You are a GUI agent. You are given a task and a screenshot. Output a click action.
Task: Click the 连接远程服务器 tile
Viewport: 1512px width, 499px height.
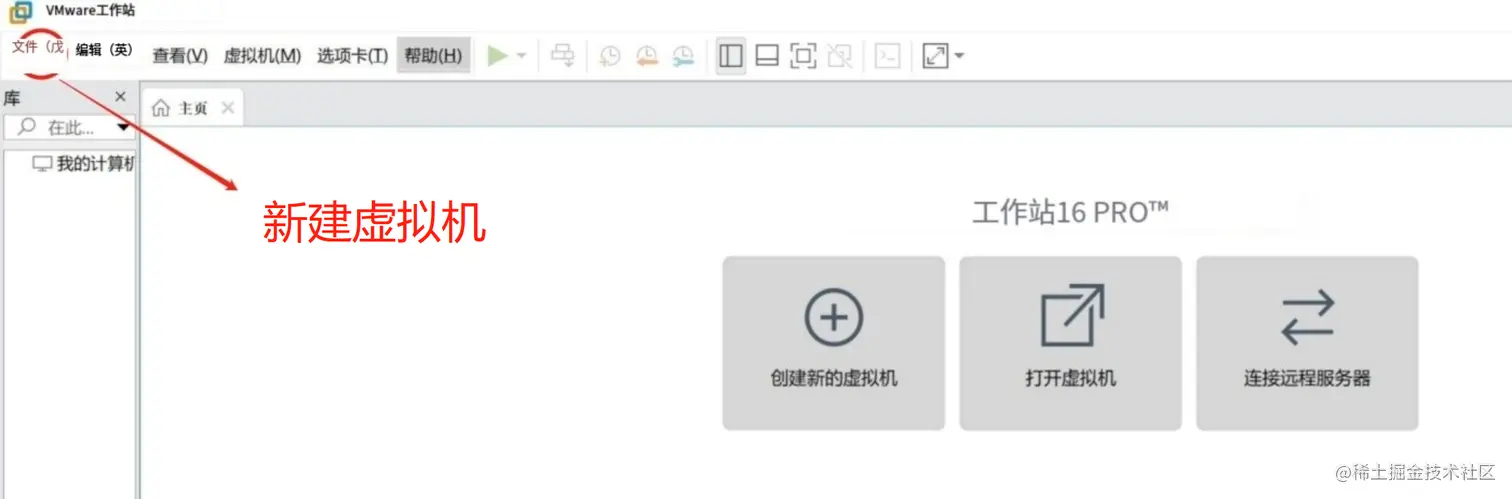(x=1307, y=343)
